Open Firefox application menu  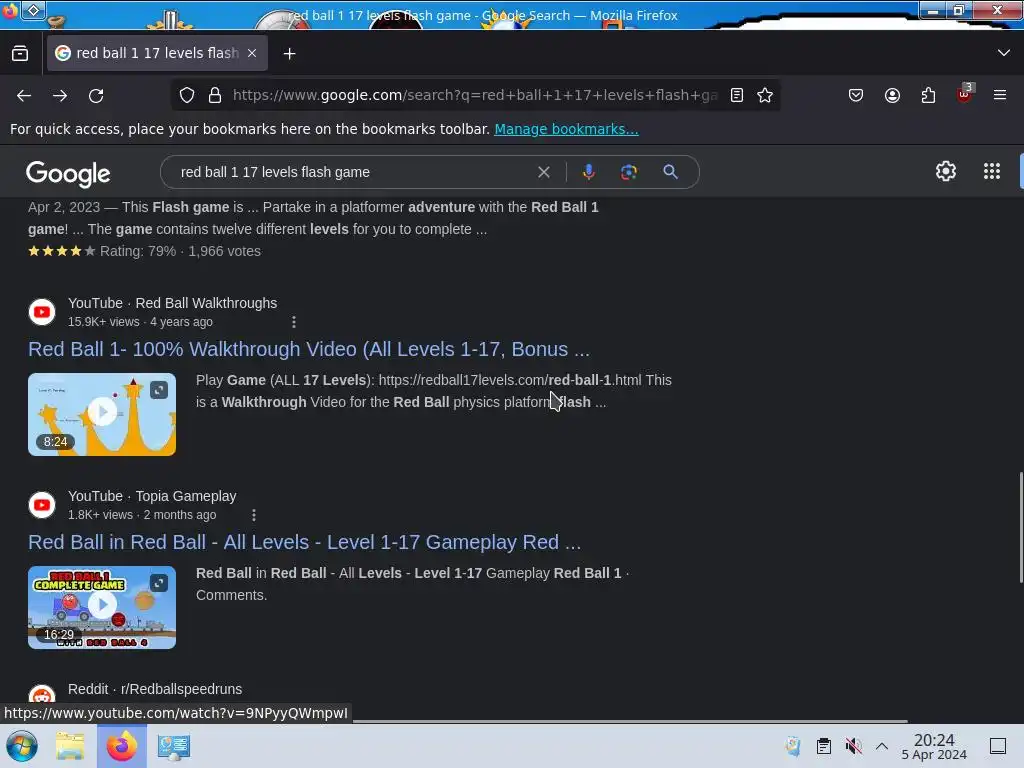(x=1000, y=95)
